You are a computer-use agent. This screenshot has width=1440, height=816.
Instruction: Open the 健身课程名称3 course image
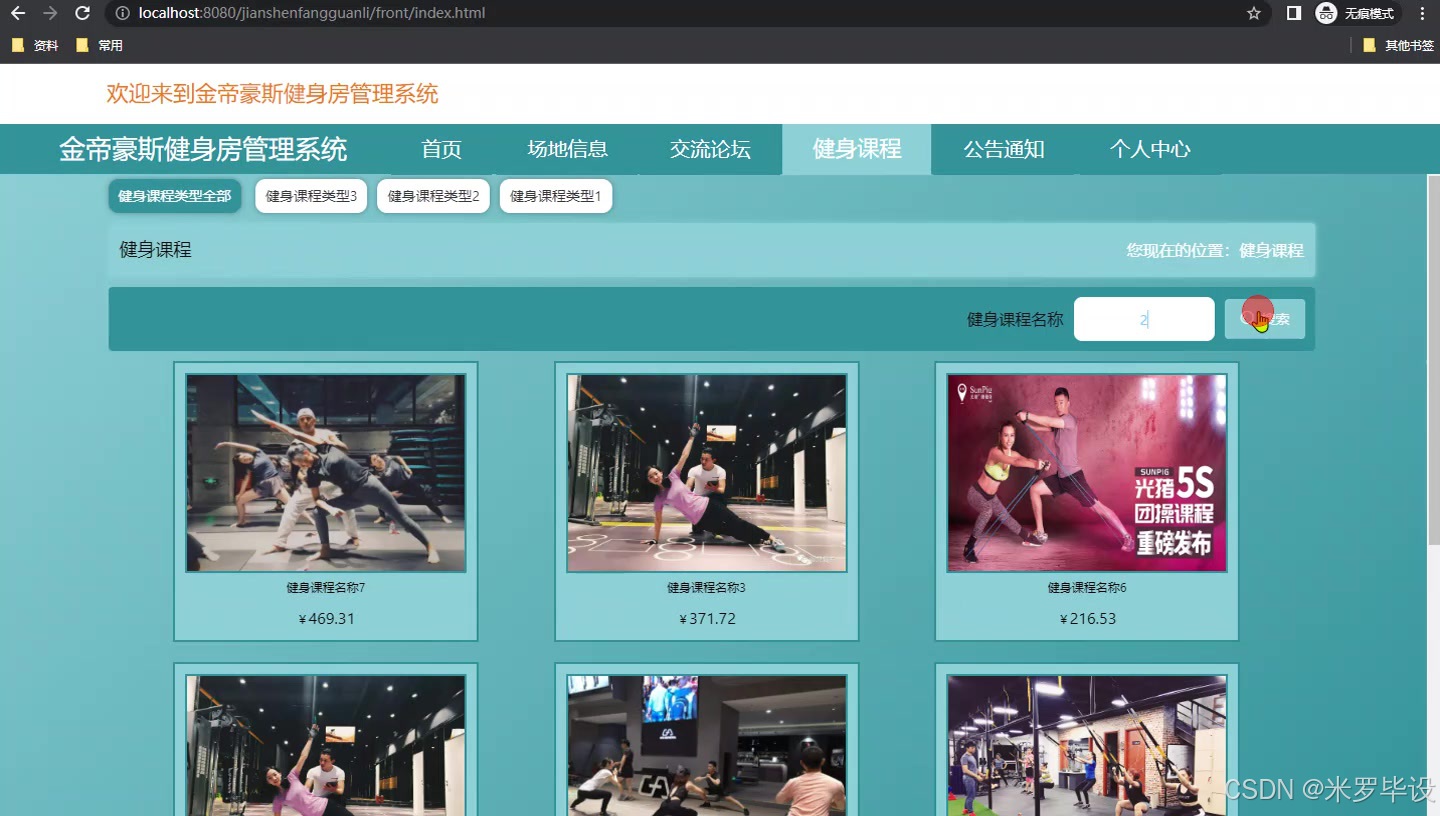(707, 473)
